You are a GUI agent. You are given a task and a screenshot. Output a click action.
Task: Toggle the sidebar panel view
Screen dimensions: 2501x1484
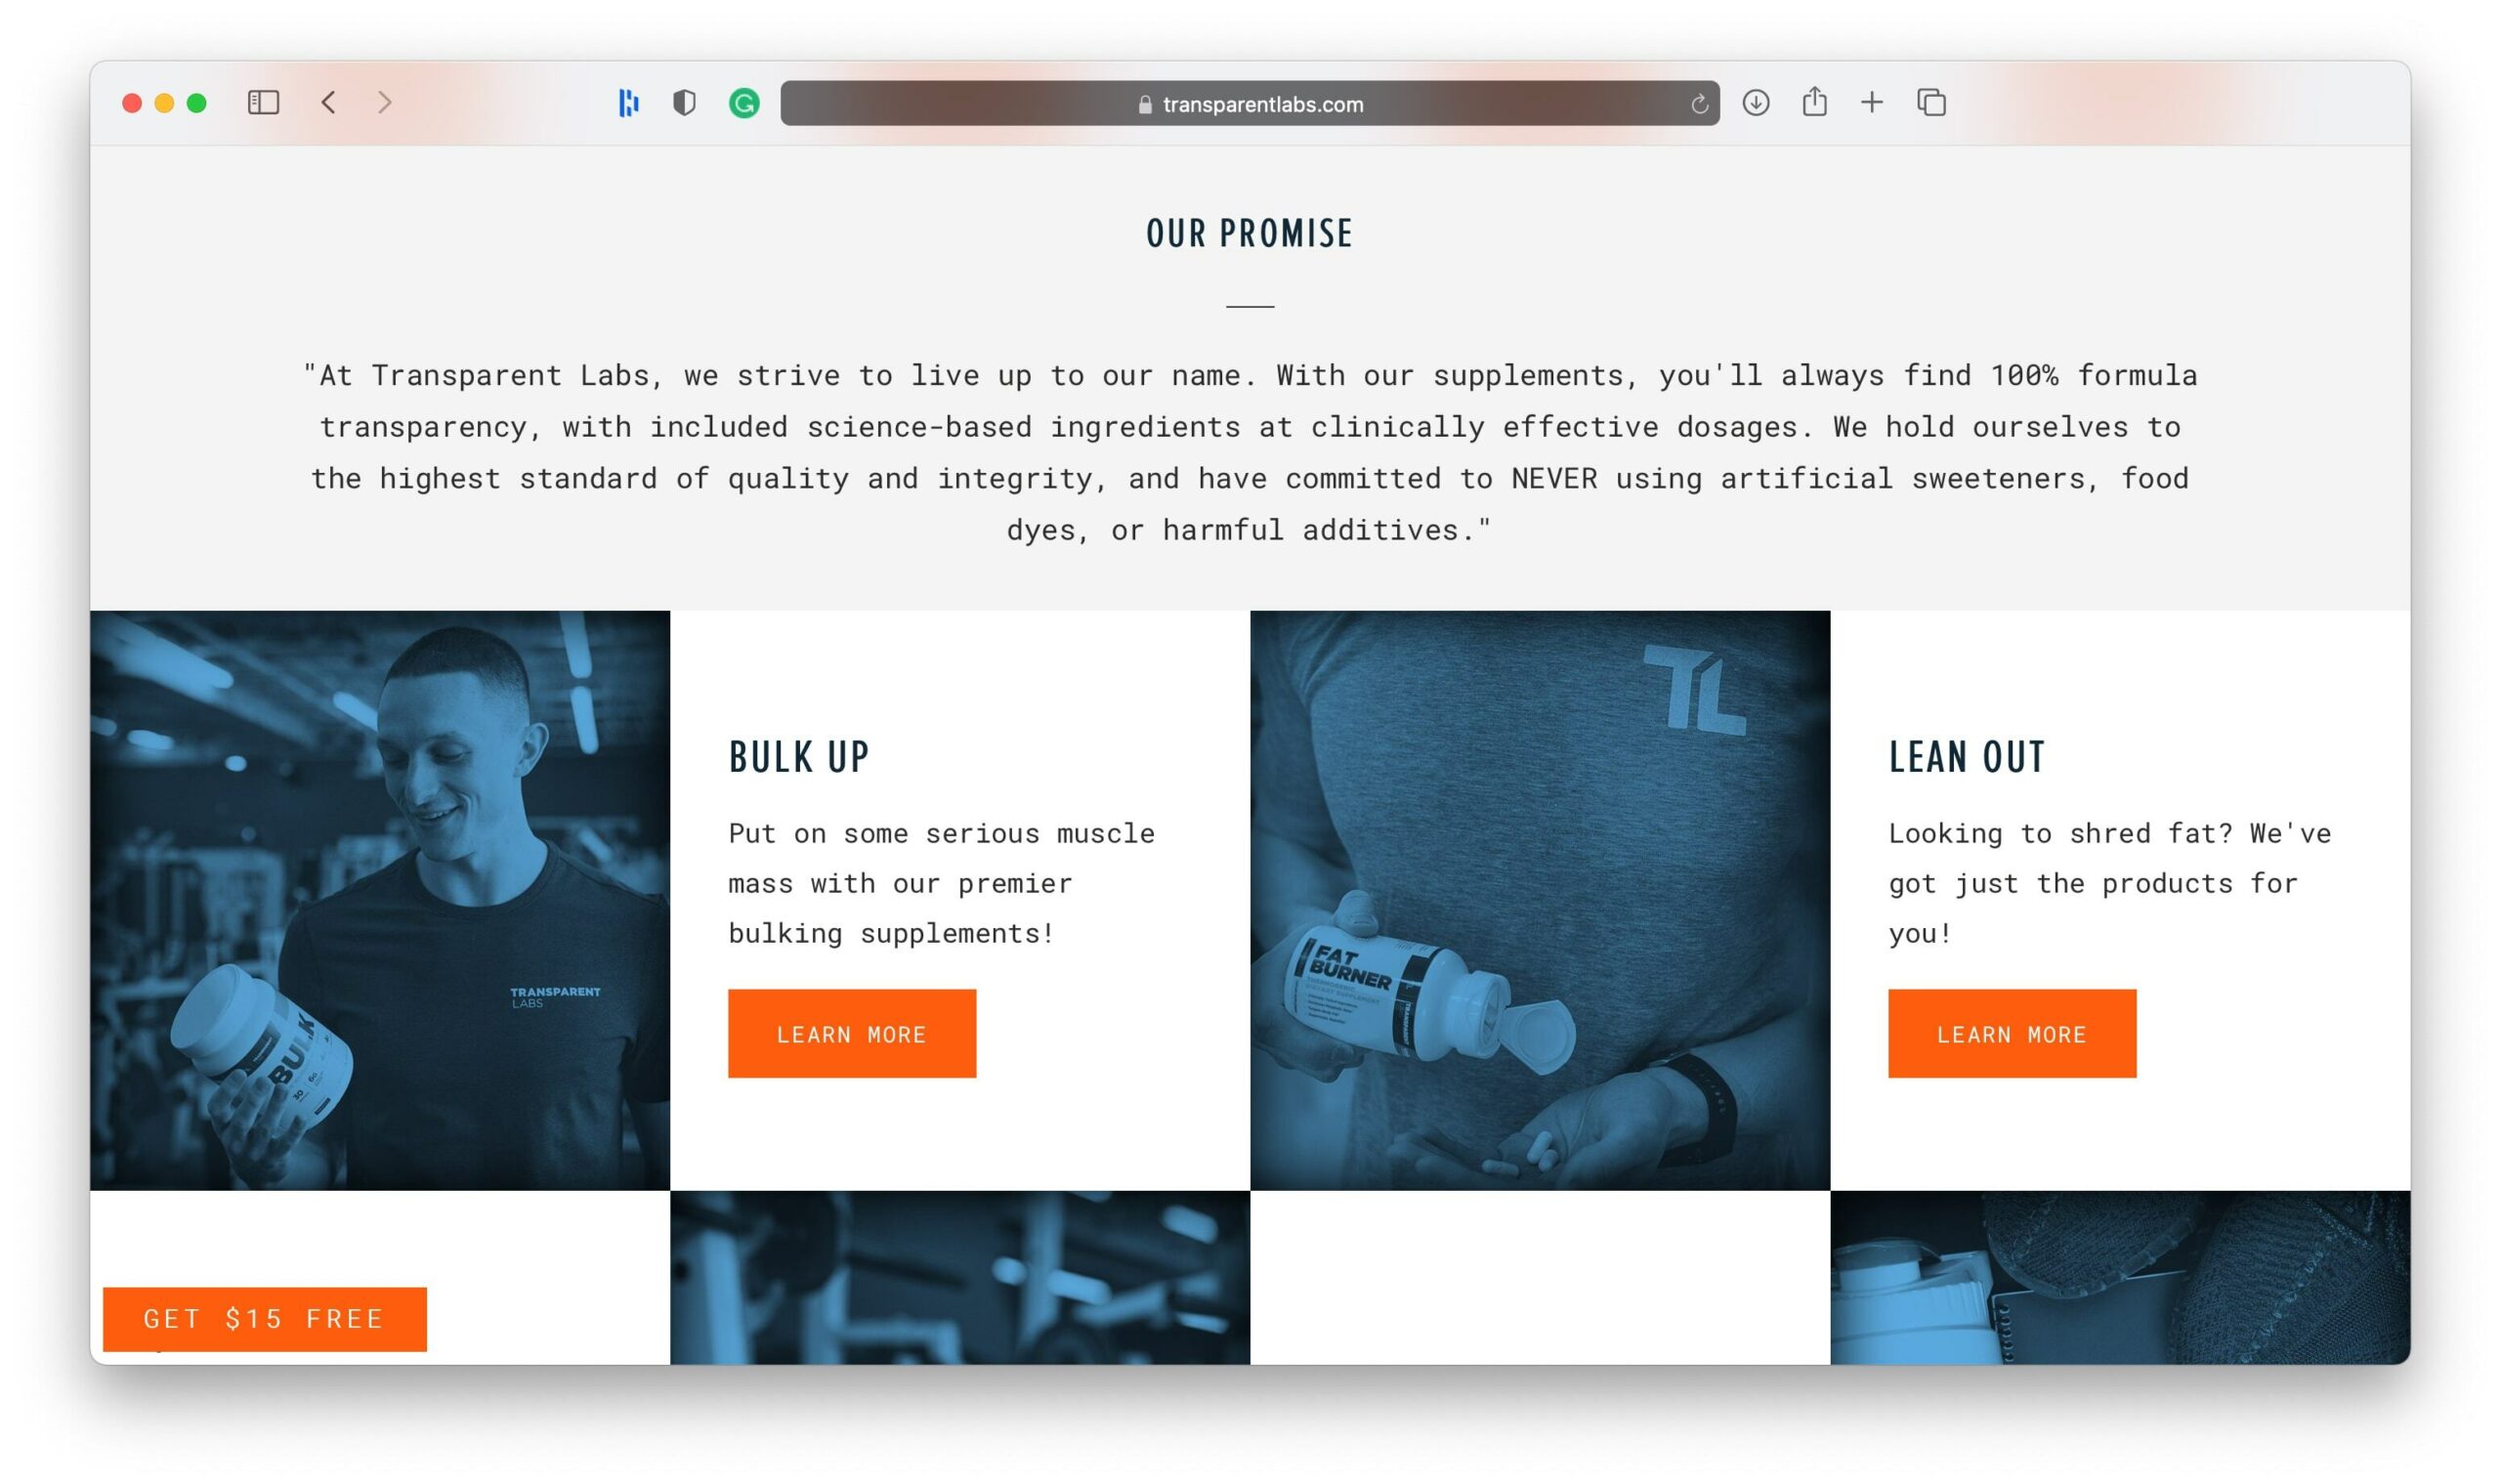click(262, 105)
